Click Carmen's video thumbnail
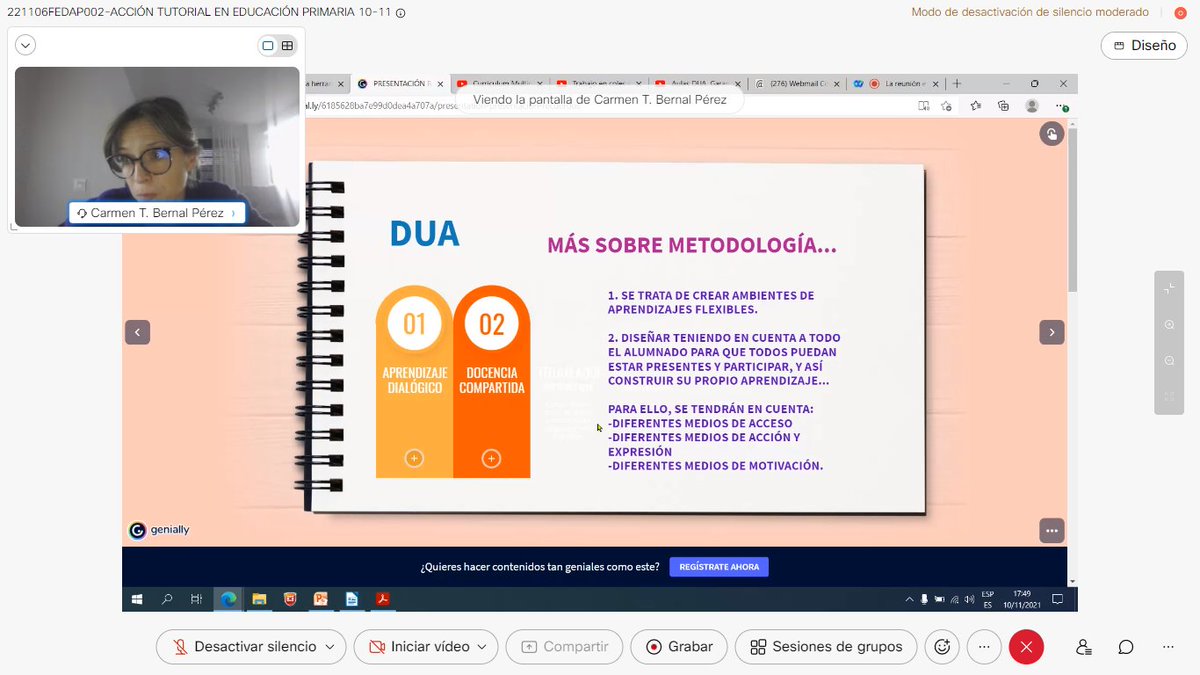 pos(157,146)
